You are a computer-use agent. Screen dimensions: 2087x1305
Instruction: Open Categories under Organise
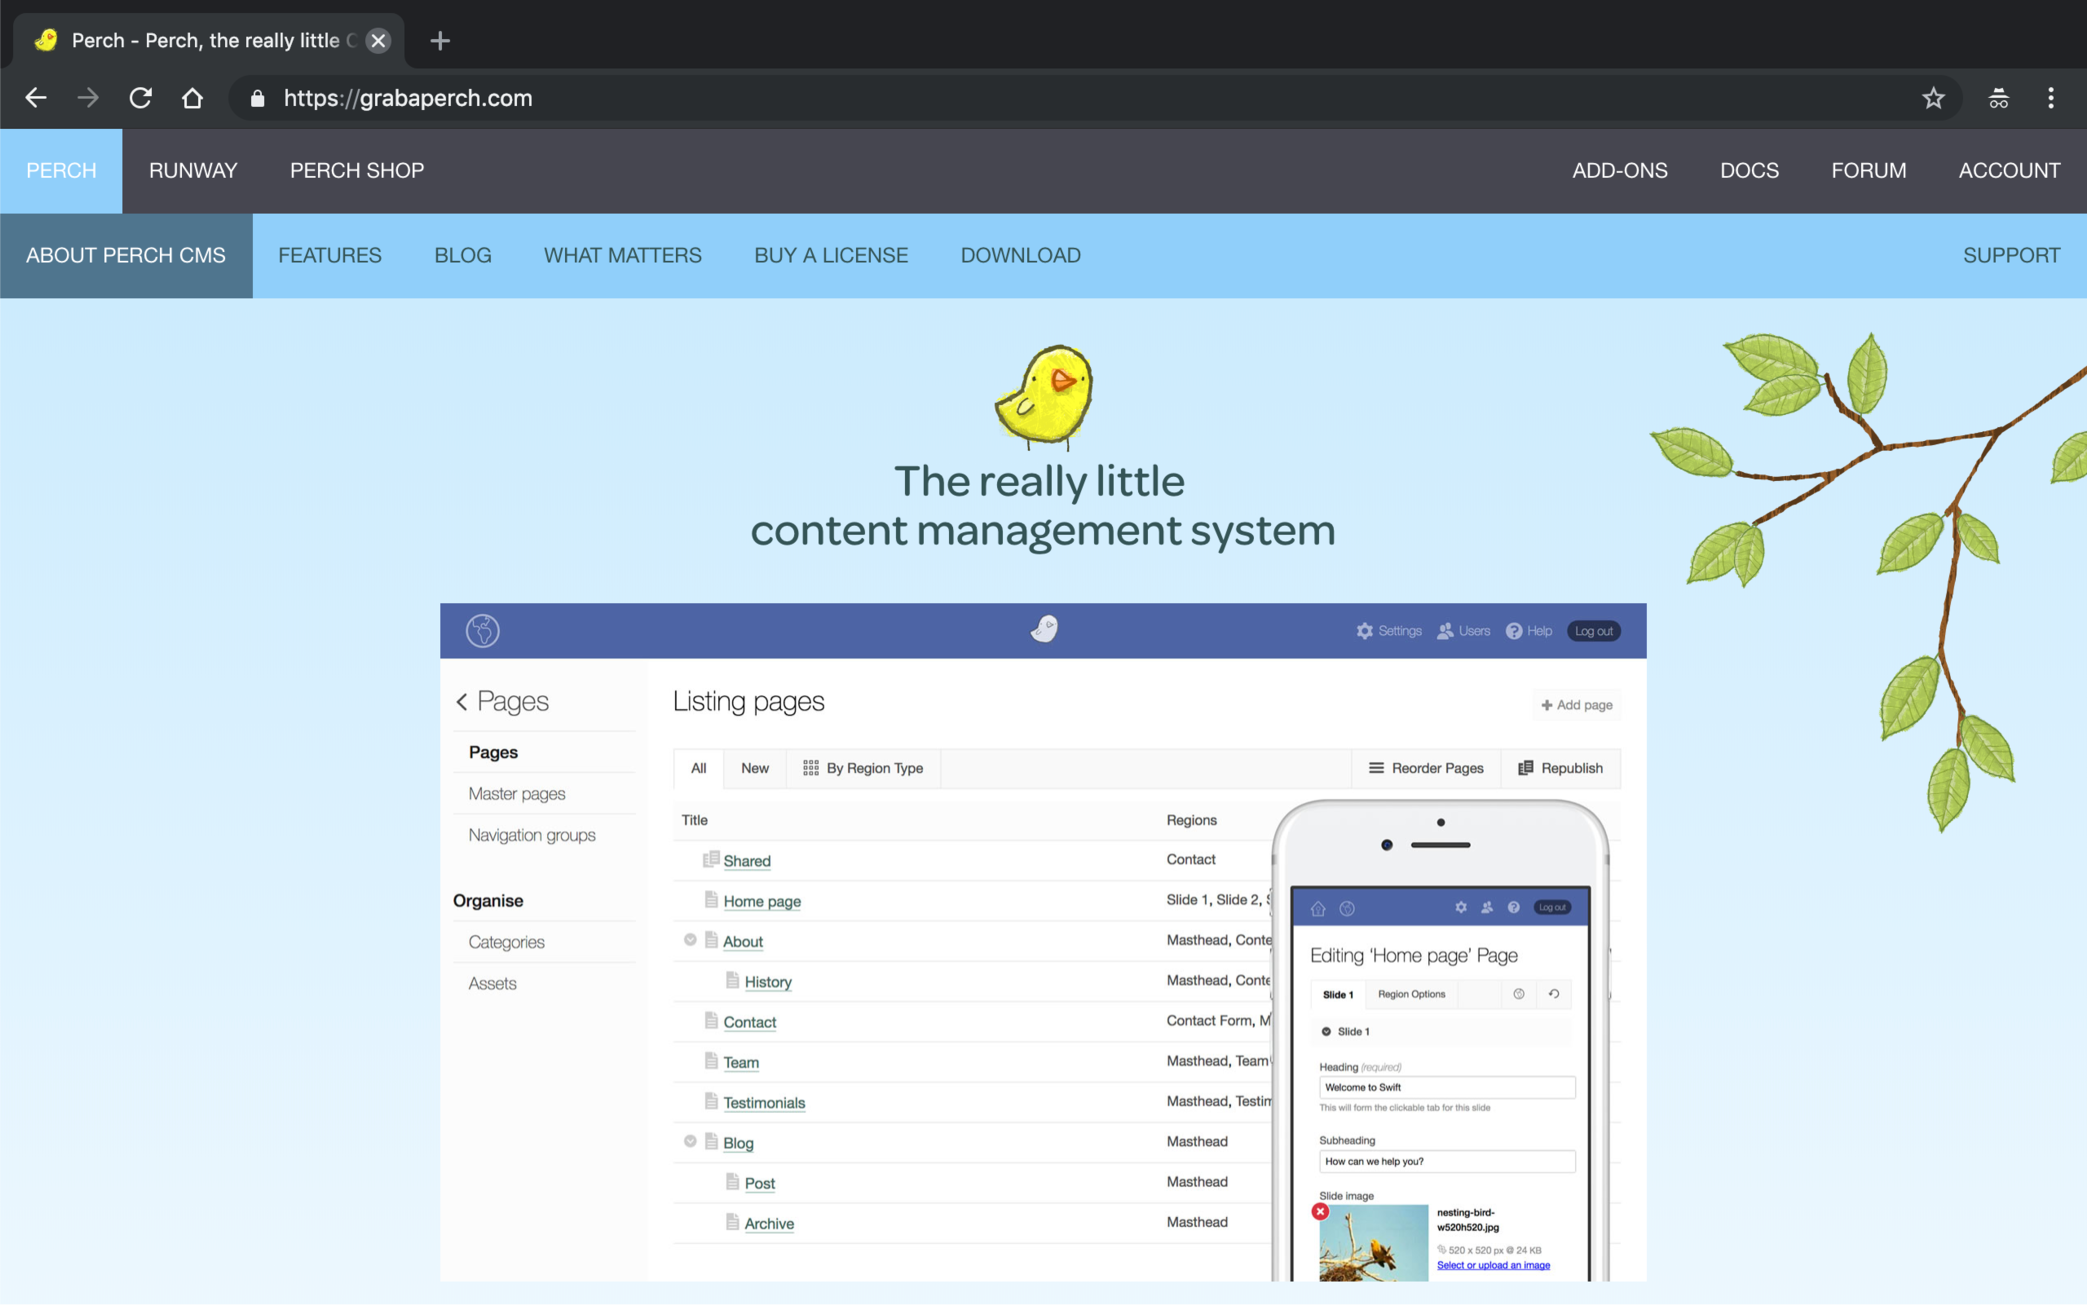point(506,942)
